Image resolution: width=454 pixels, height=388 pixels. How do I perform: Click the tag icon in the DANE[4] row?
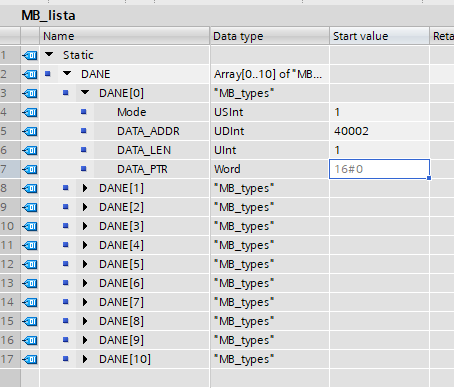coord(30,245)
